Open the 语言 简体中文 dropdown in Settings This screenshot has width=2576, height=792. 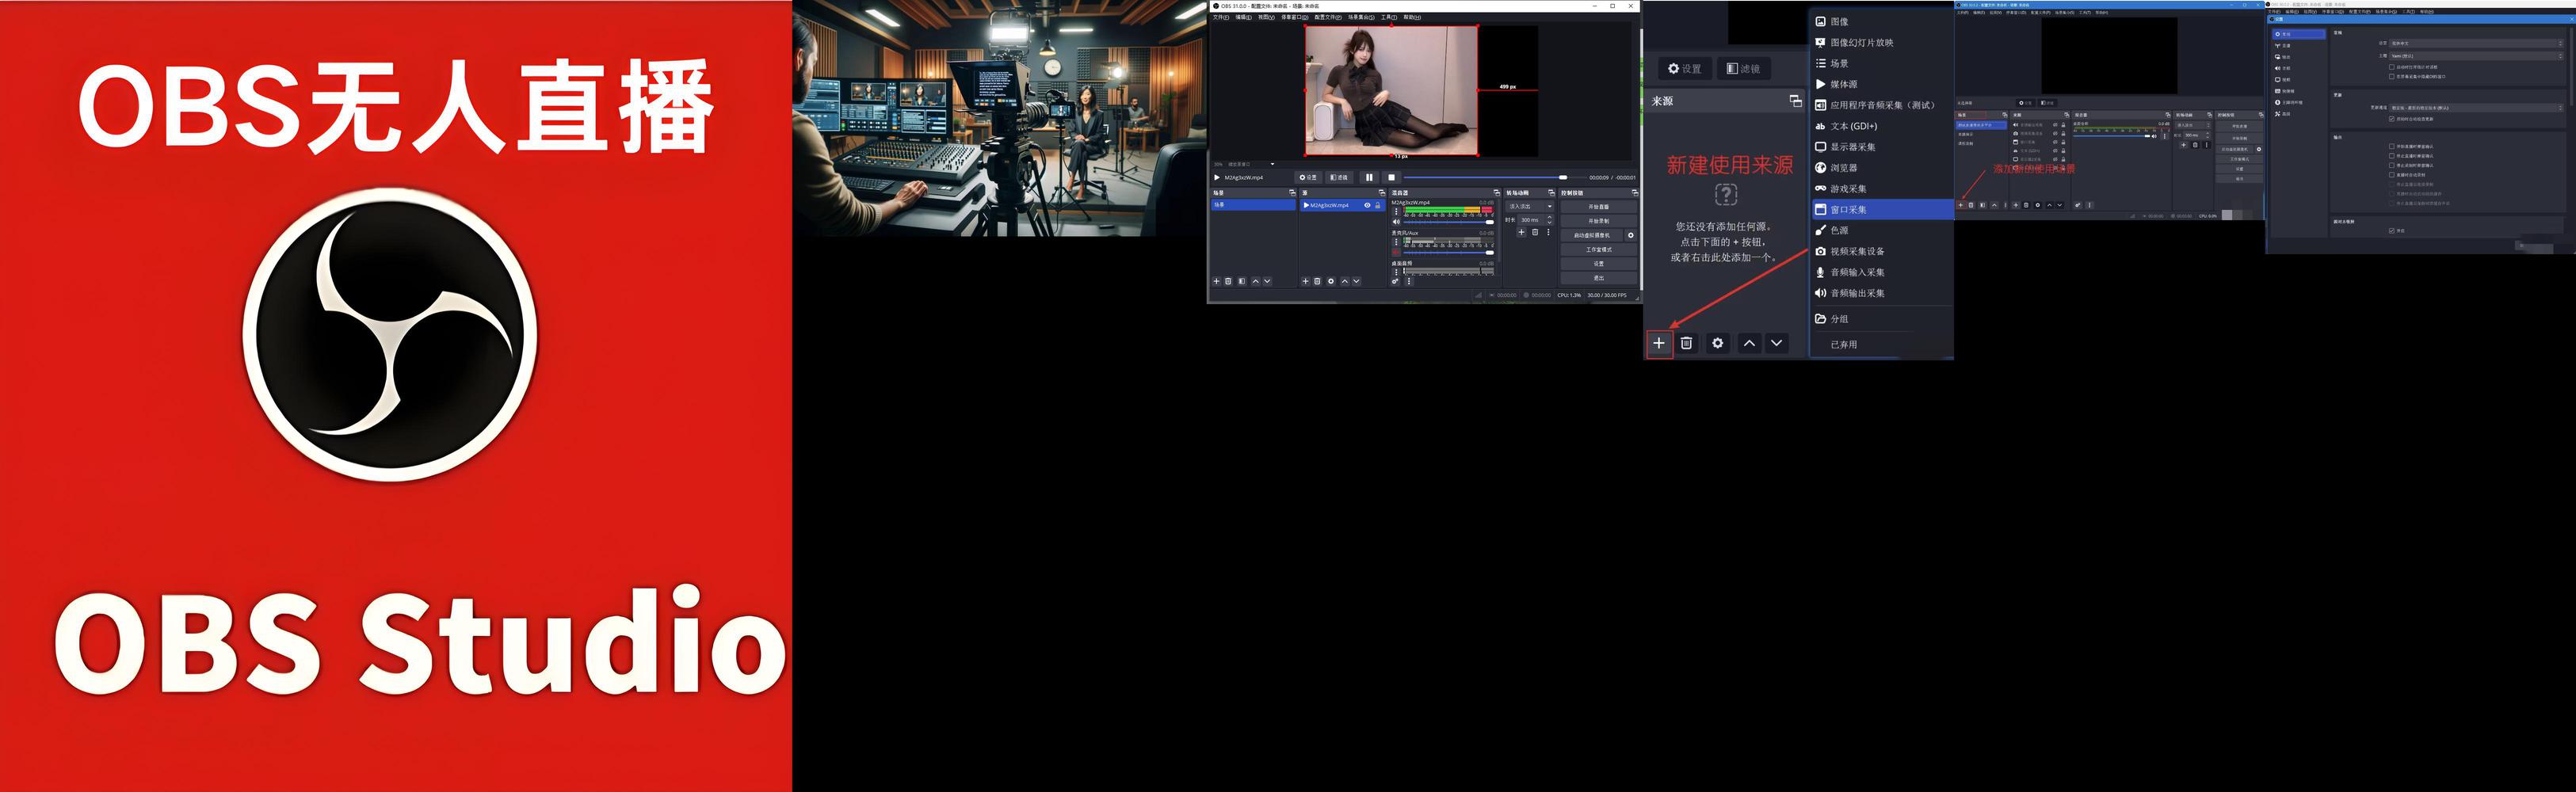point(2476,43)
